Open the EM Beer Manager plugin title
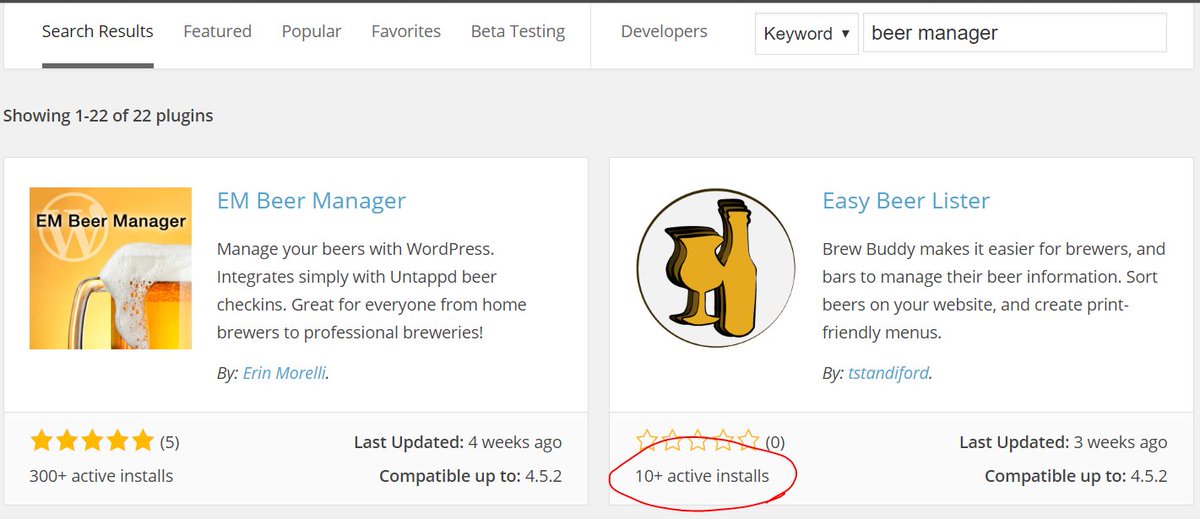This screenshot has width=1200, height=519. tap(311, 201)
